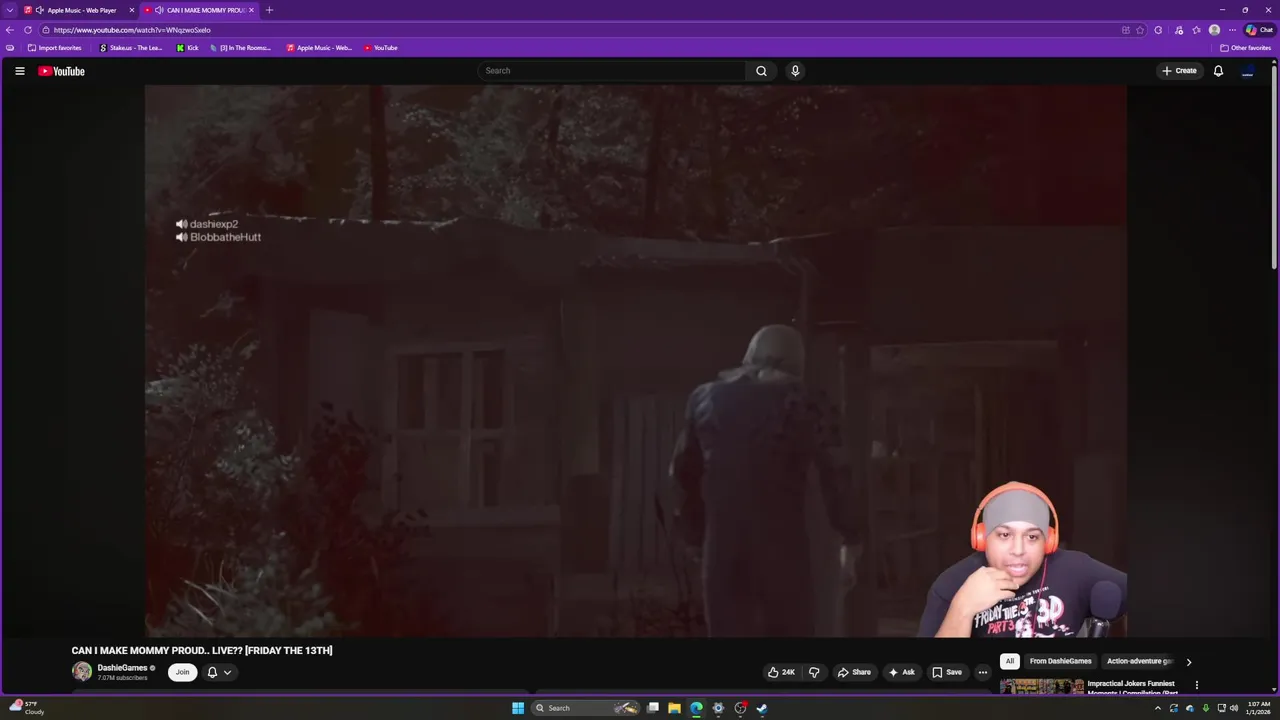Mute the Apple Music tab audio
The image size is (1280, 720).
39,10
